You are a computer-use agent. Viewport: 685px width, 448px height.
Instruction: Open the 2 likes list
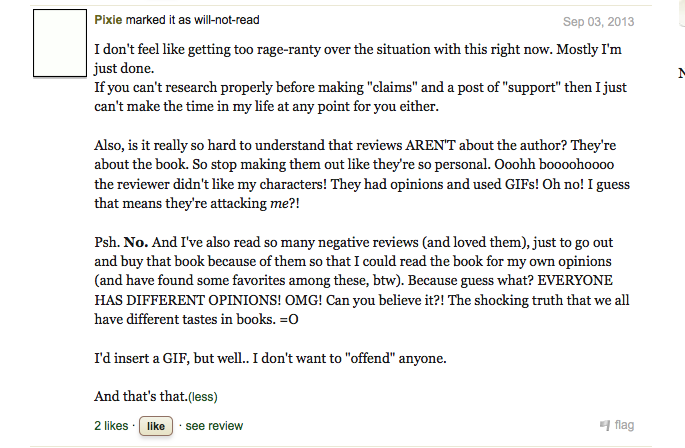pos(111,426)
